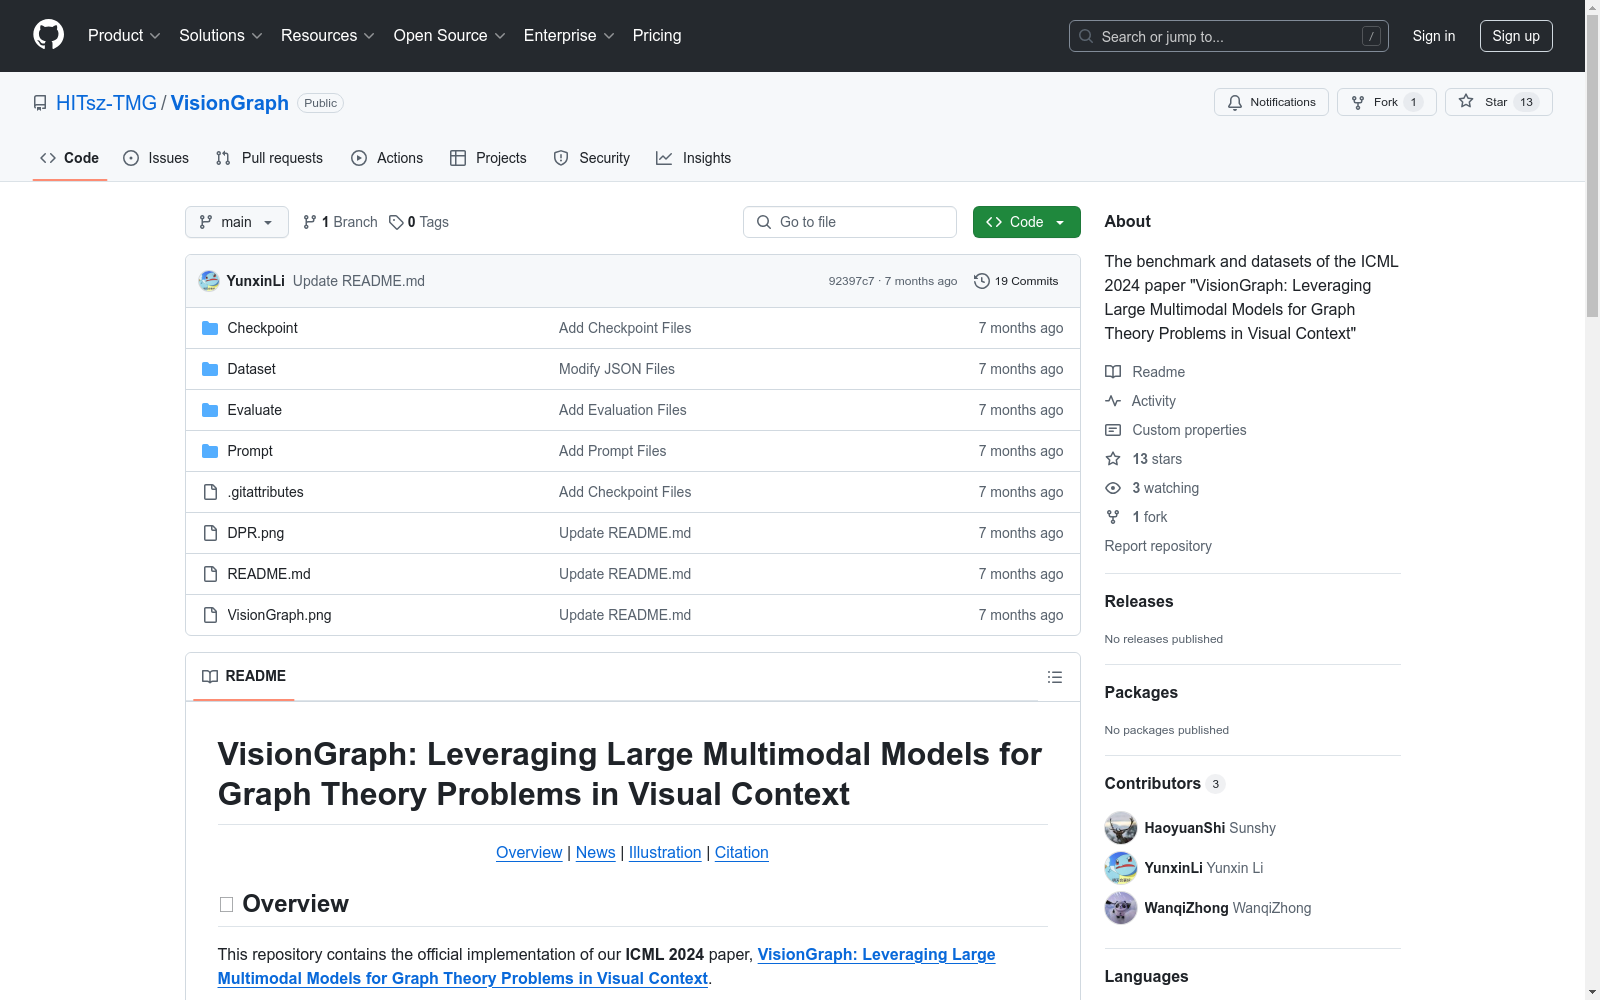Open HaoyuanShi contributor avatar
This screenshot has width=1600, height=1000.
coord(1121,828)
